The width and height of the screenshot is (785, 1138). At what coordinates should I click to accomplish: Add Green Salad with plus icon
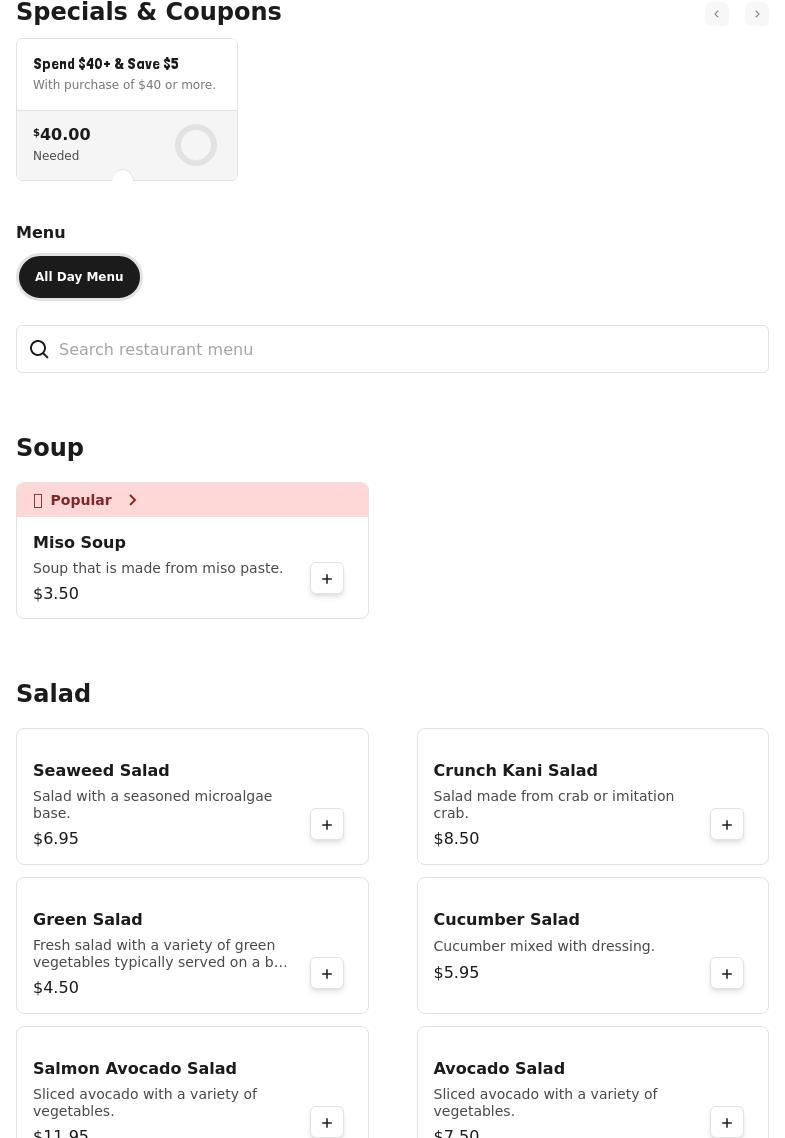point(327,974)
